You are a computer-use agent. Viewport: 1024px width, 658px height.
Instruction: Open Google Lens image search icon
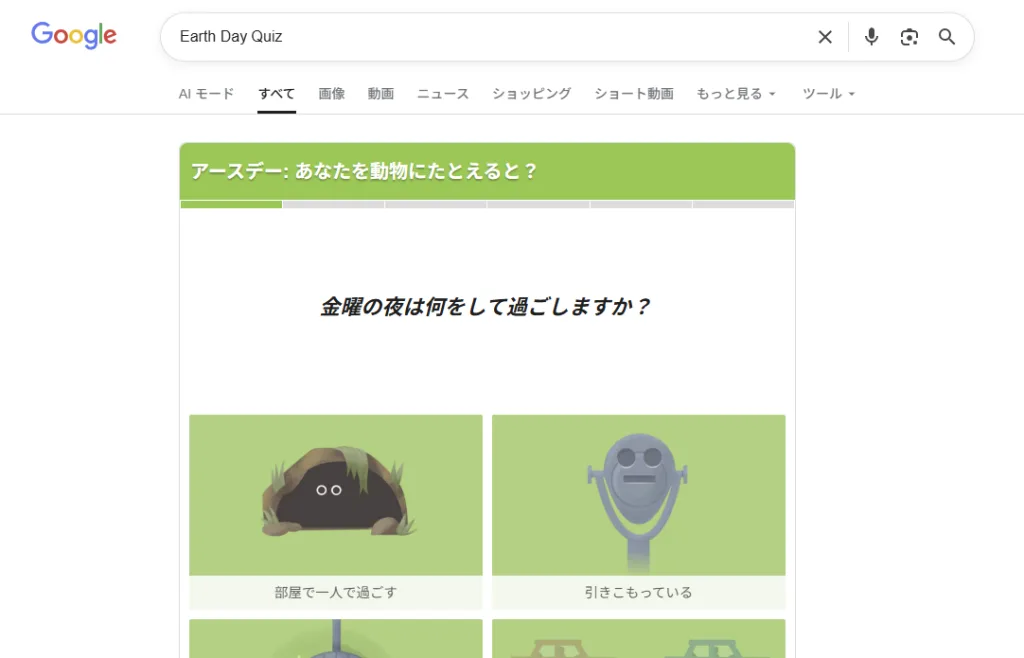click(909, 37)
